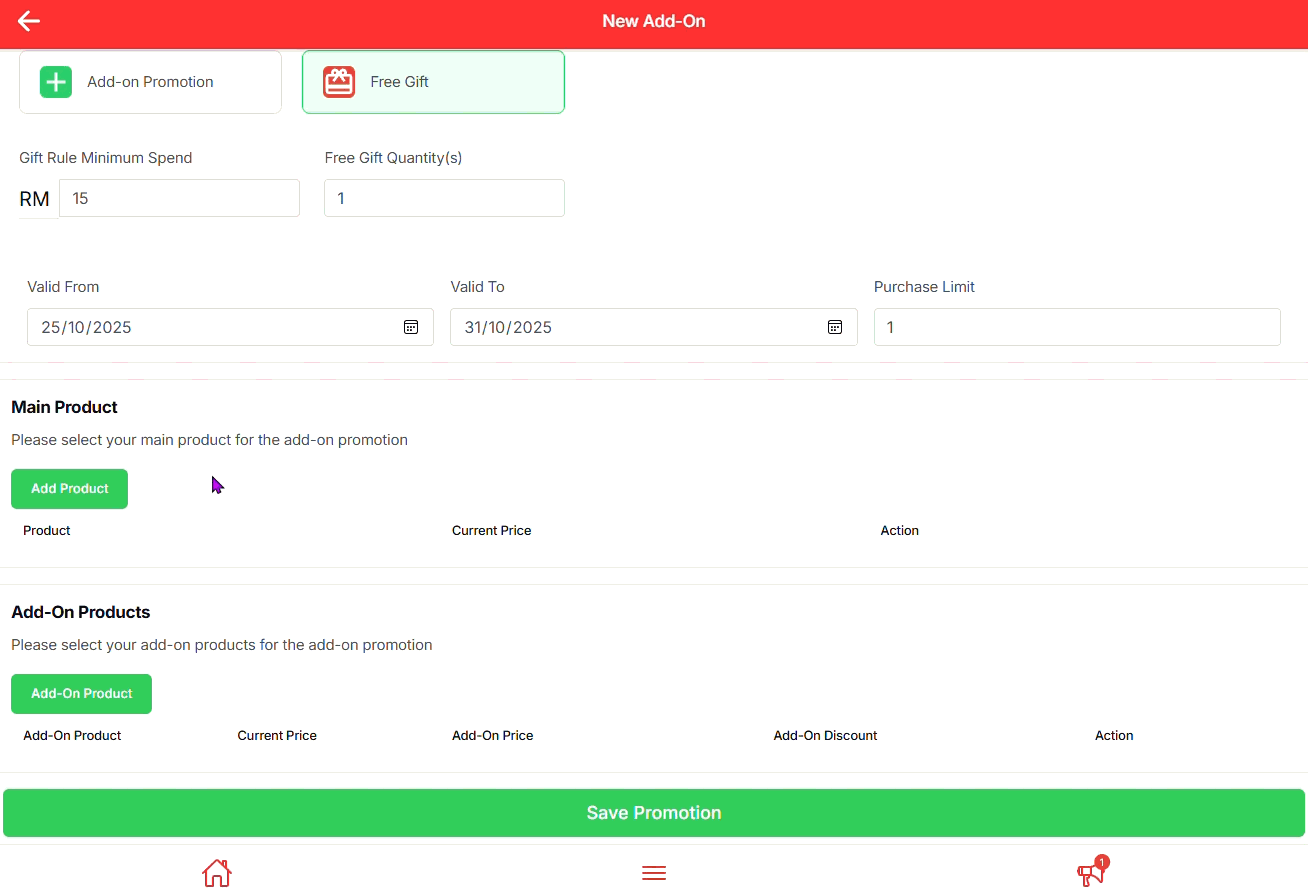Click the back arrow in header
The image size is (1308, 894).
click(x=29, y=21)
